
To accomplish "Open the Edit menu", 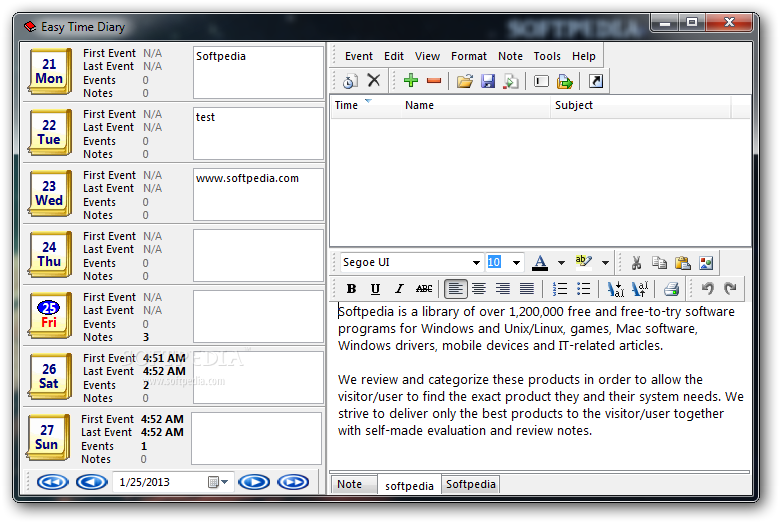I will pos(394,56).
